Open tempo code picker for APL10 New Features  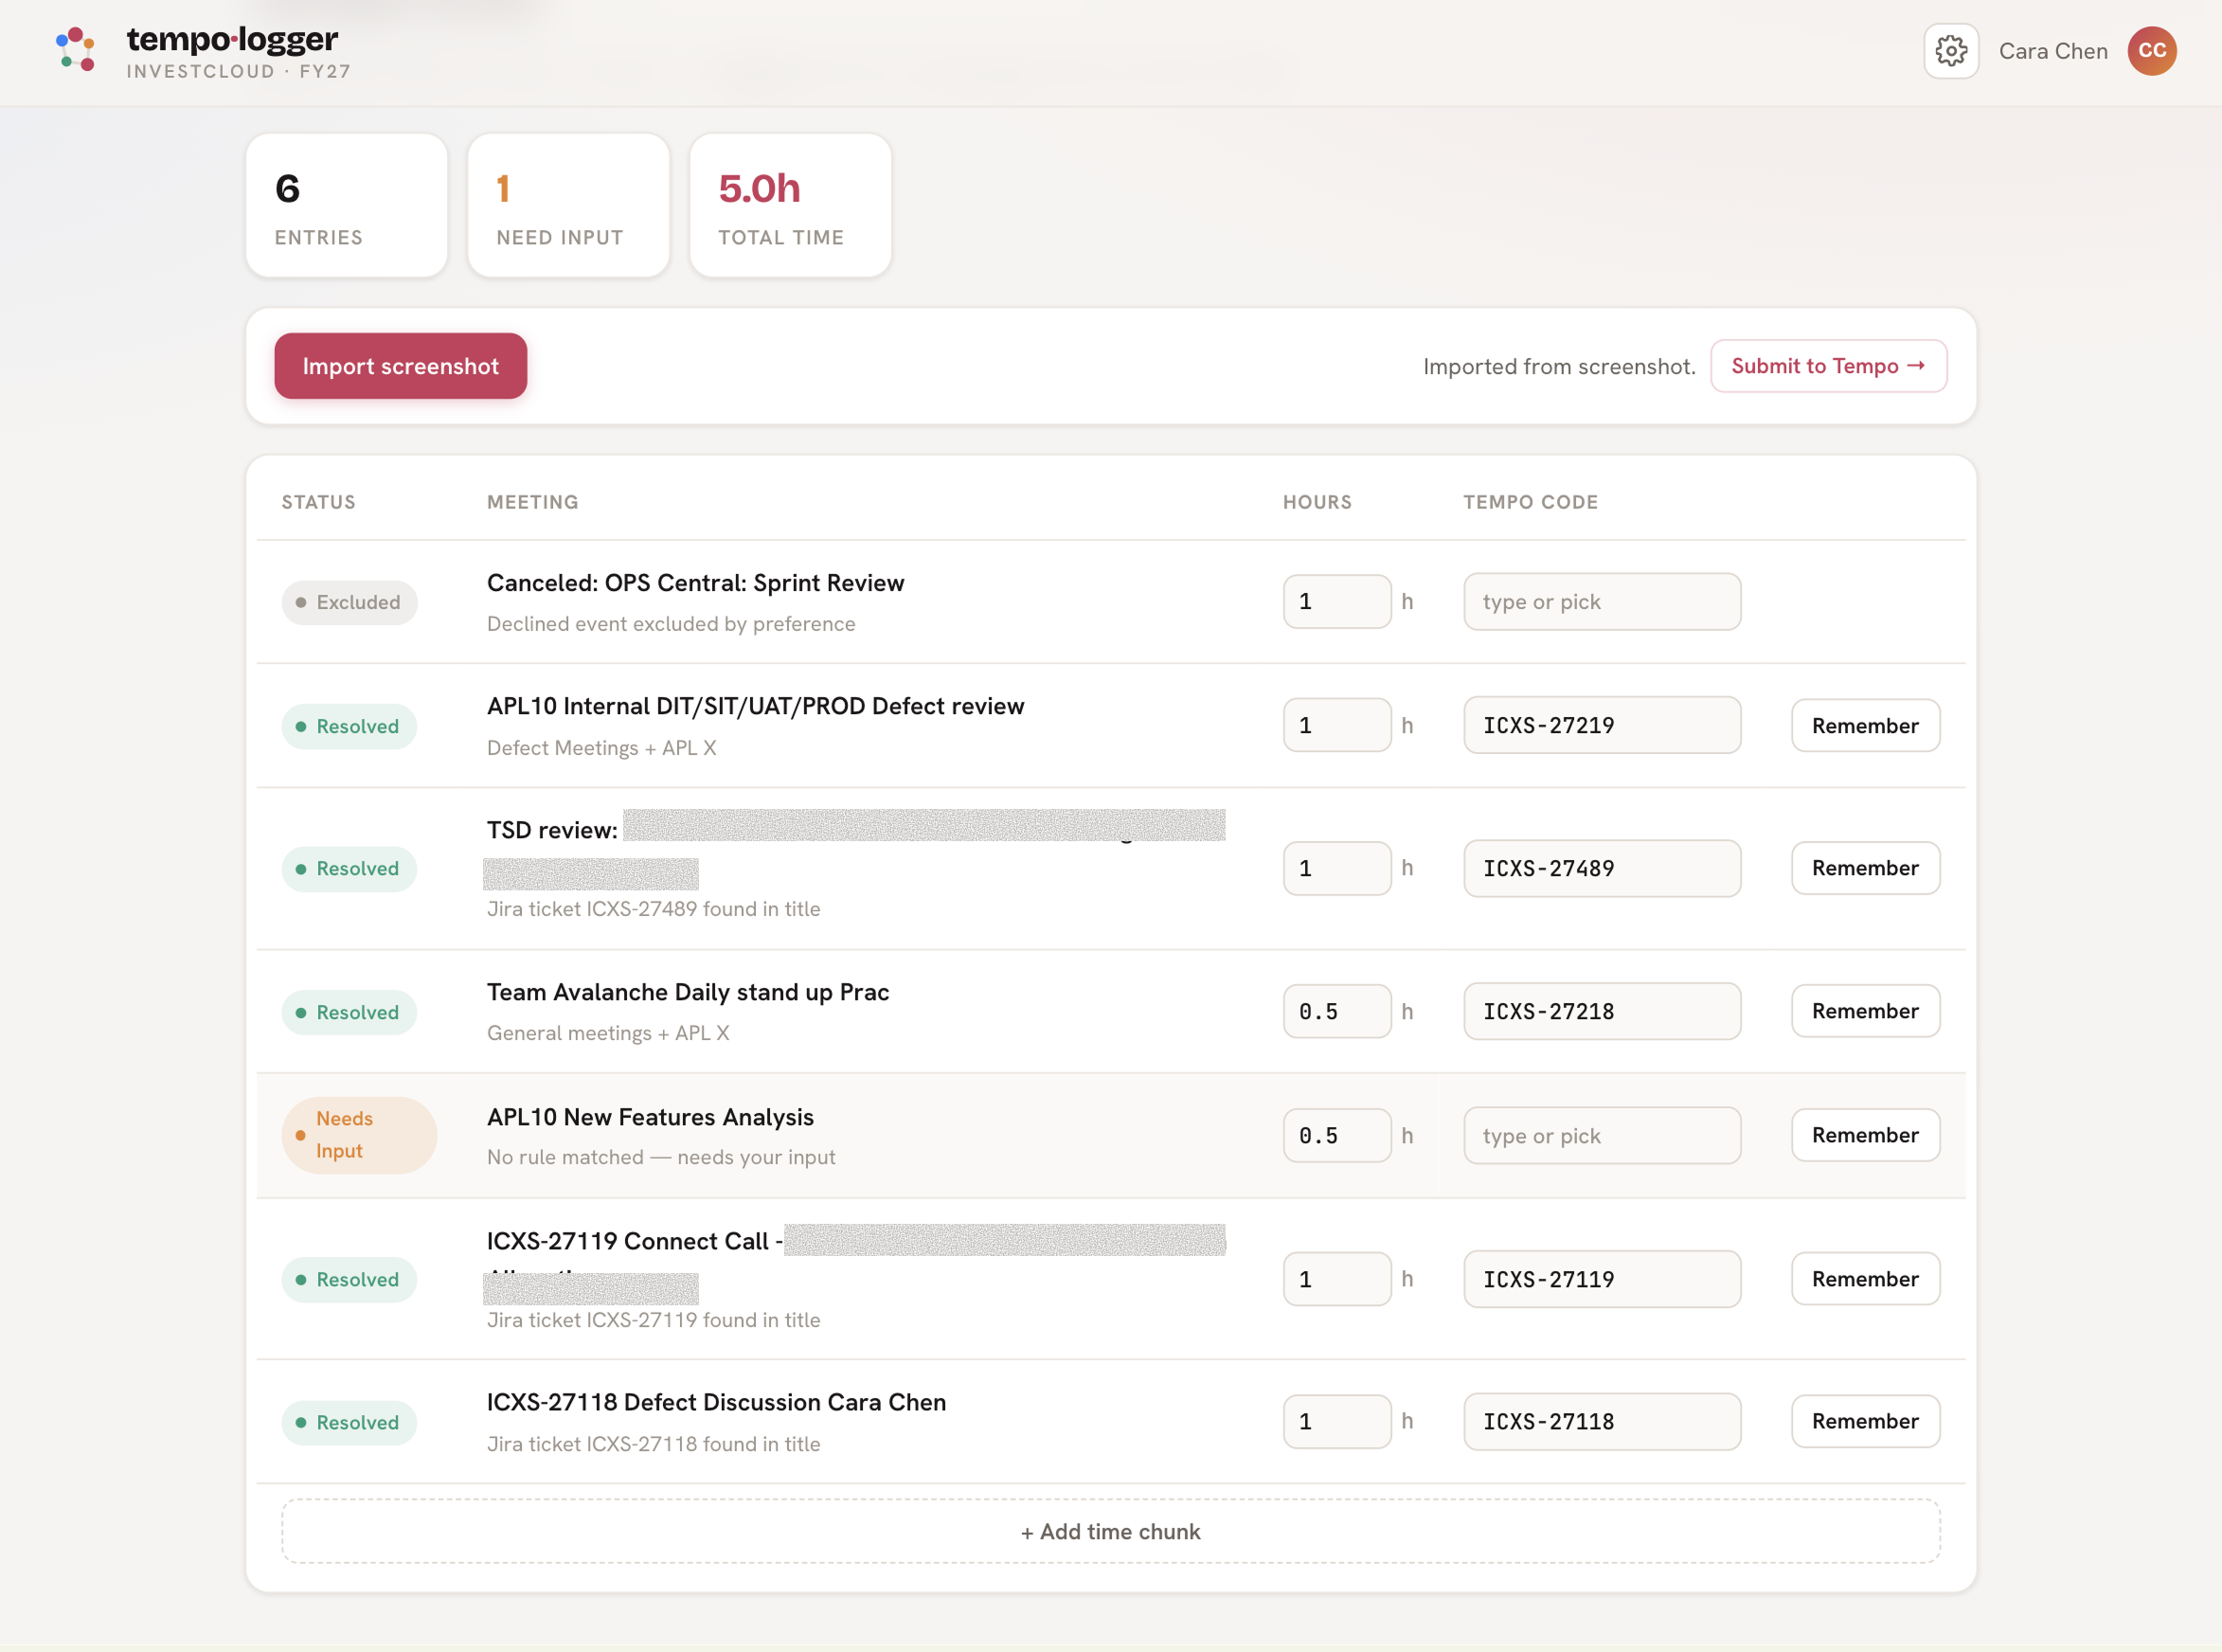[1601, 1135]
